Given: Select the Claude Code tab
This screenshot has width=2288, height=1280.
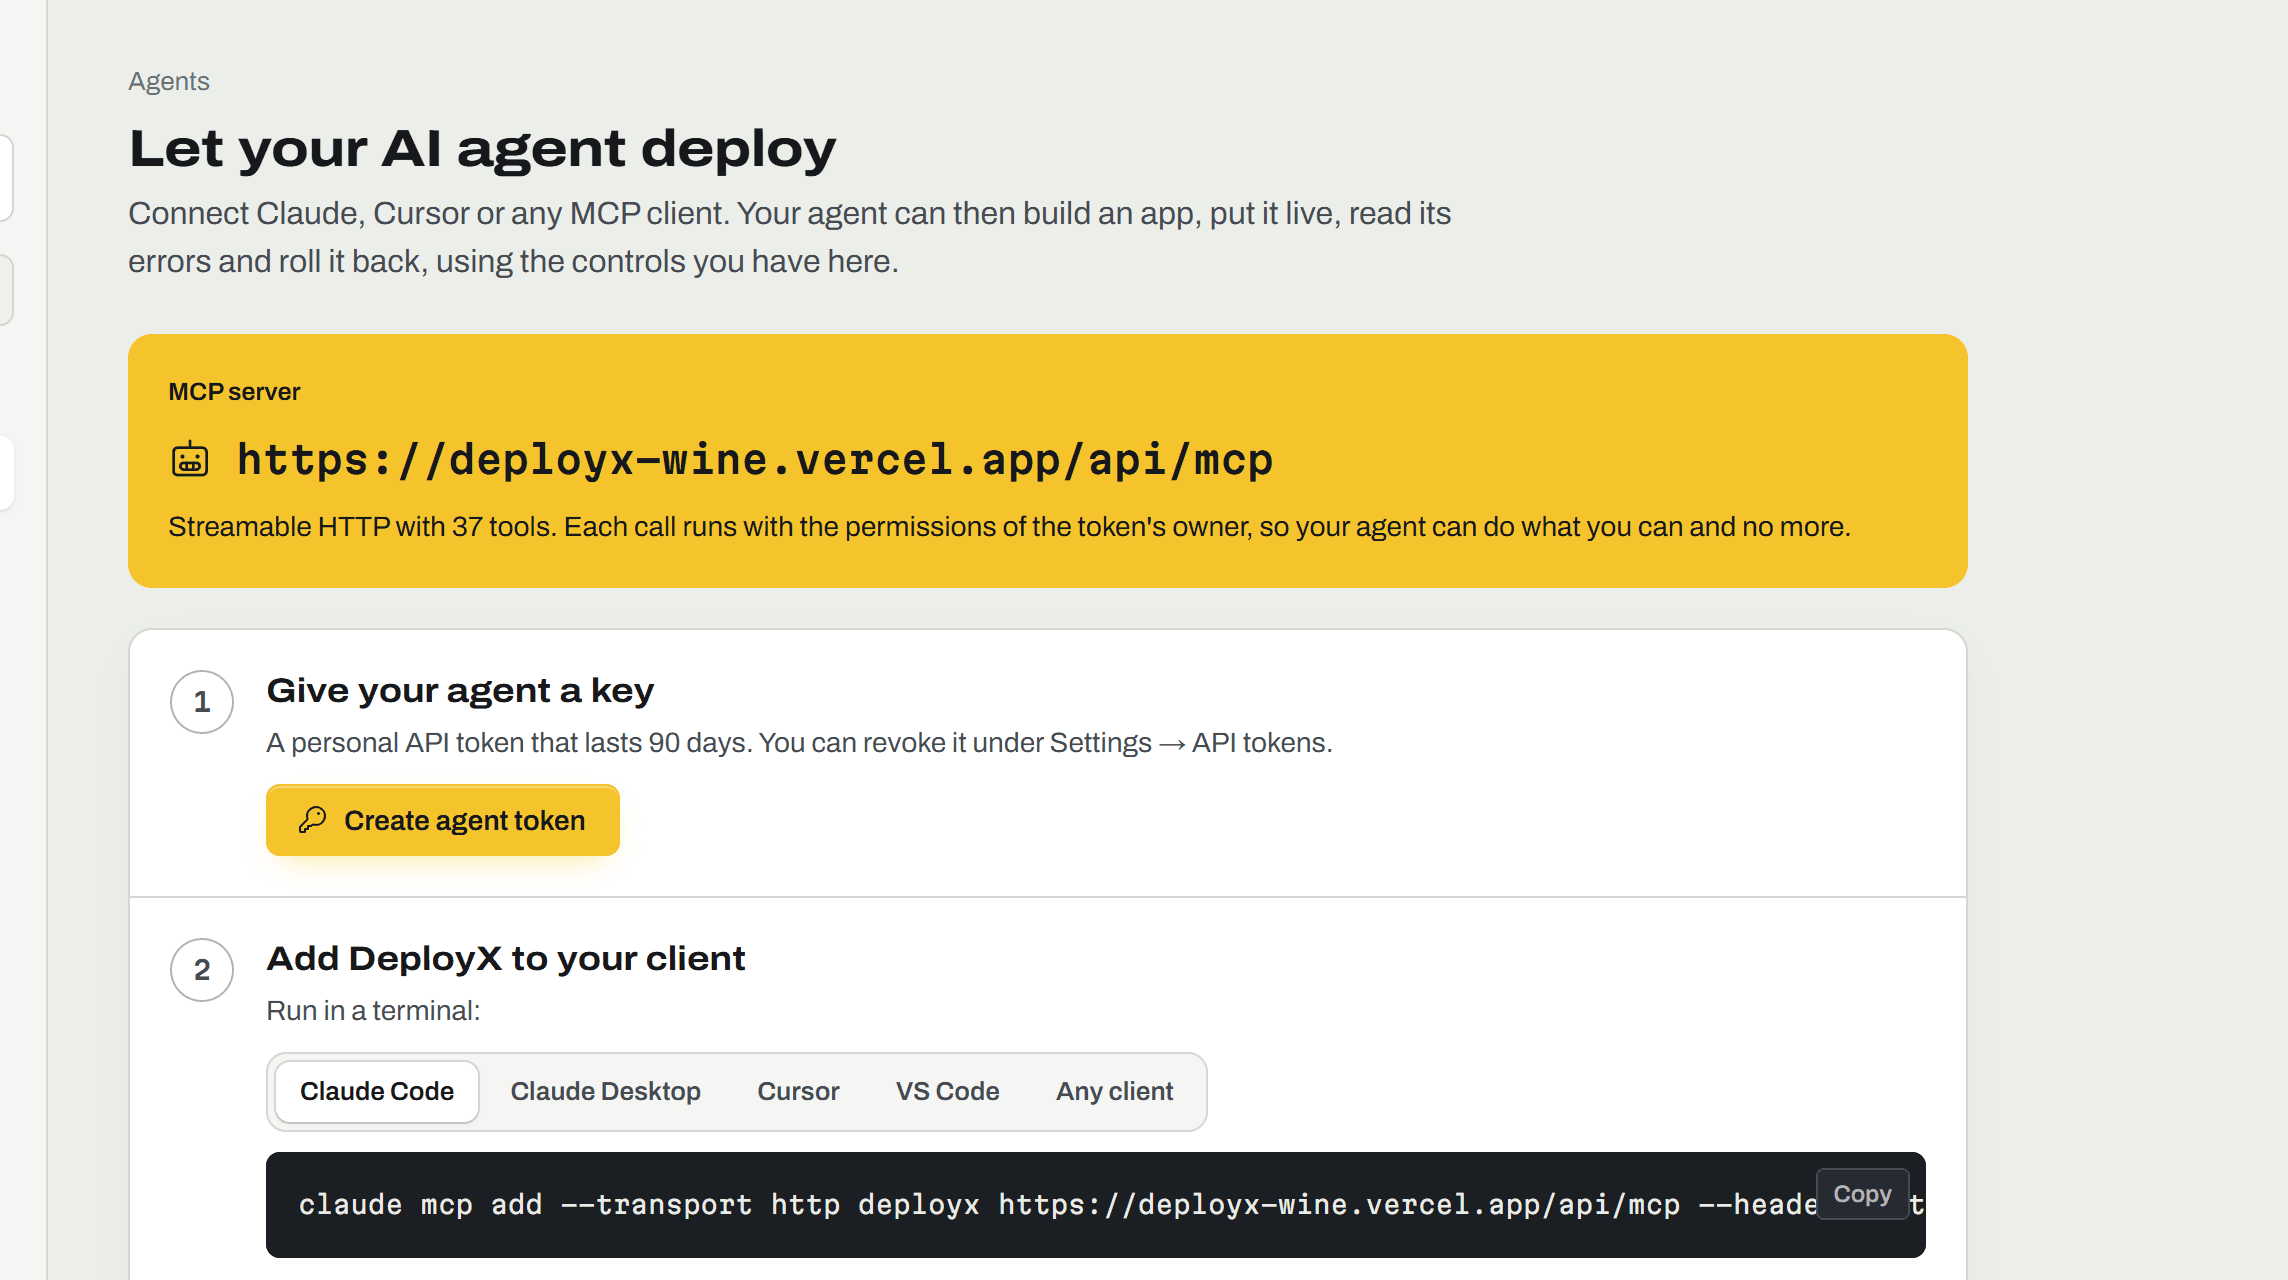Looking at the screenshot, I should (x=377, y=1091).
